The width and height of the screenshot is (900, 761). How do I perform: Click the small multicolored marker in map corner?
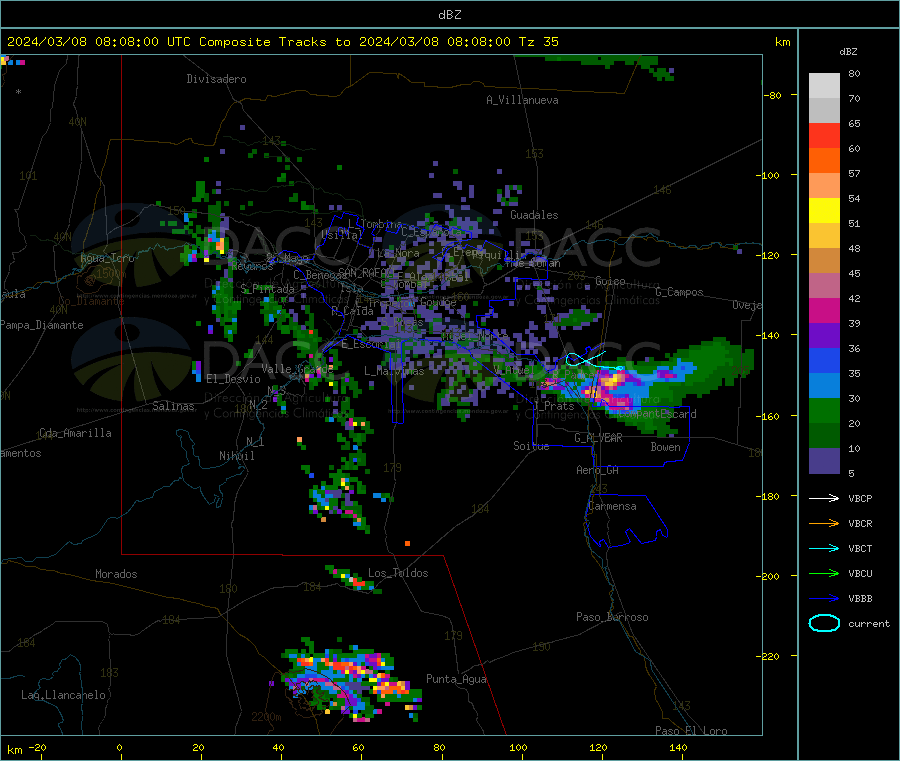[x=12, y=61]
